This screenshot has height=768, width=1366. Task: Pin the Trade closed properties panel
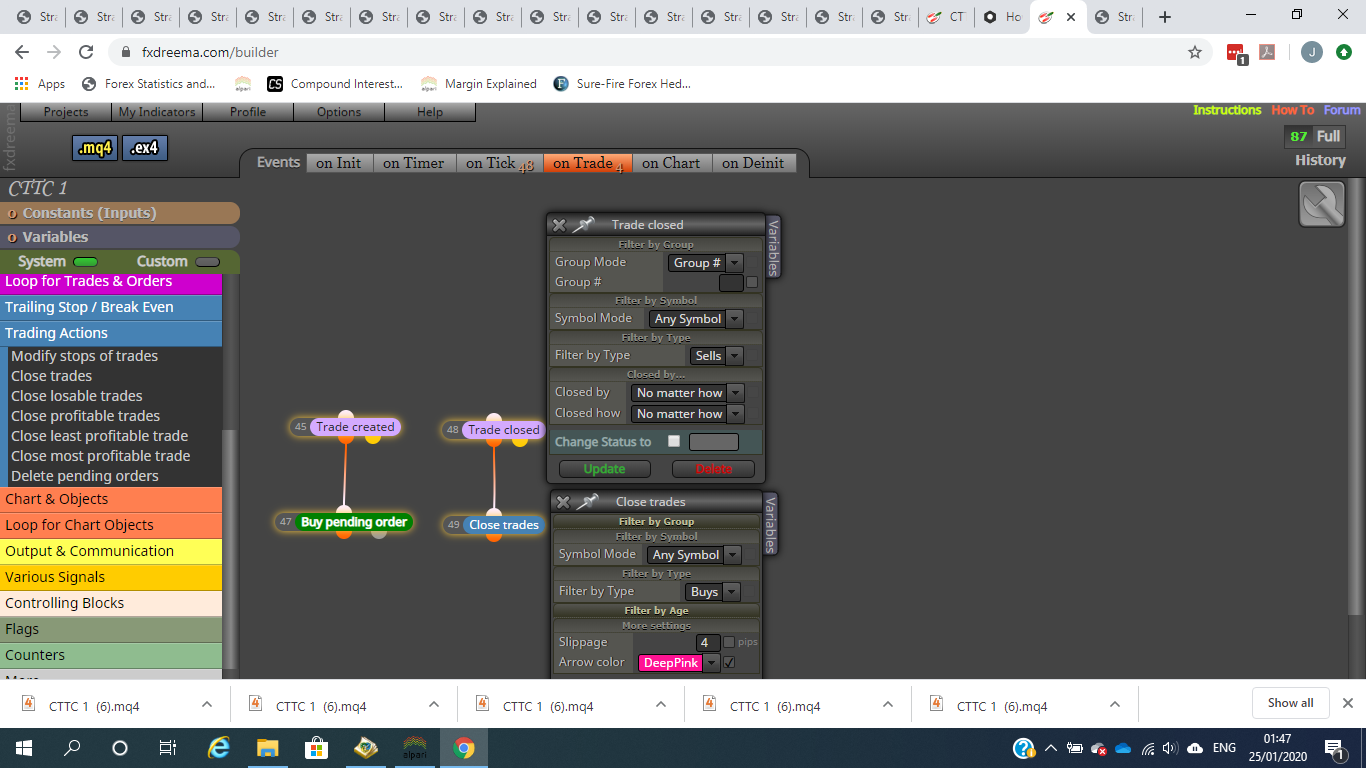(x=583, y=225)
